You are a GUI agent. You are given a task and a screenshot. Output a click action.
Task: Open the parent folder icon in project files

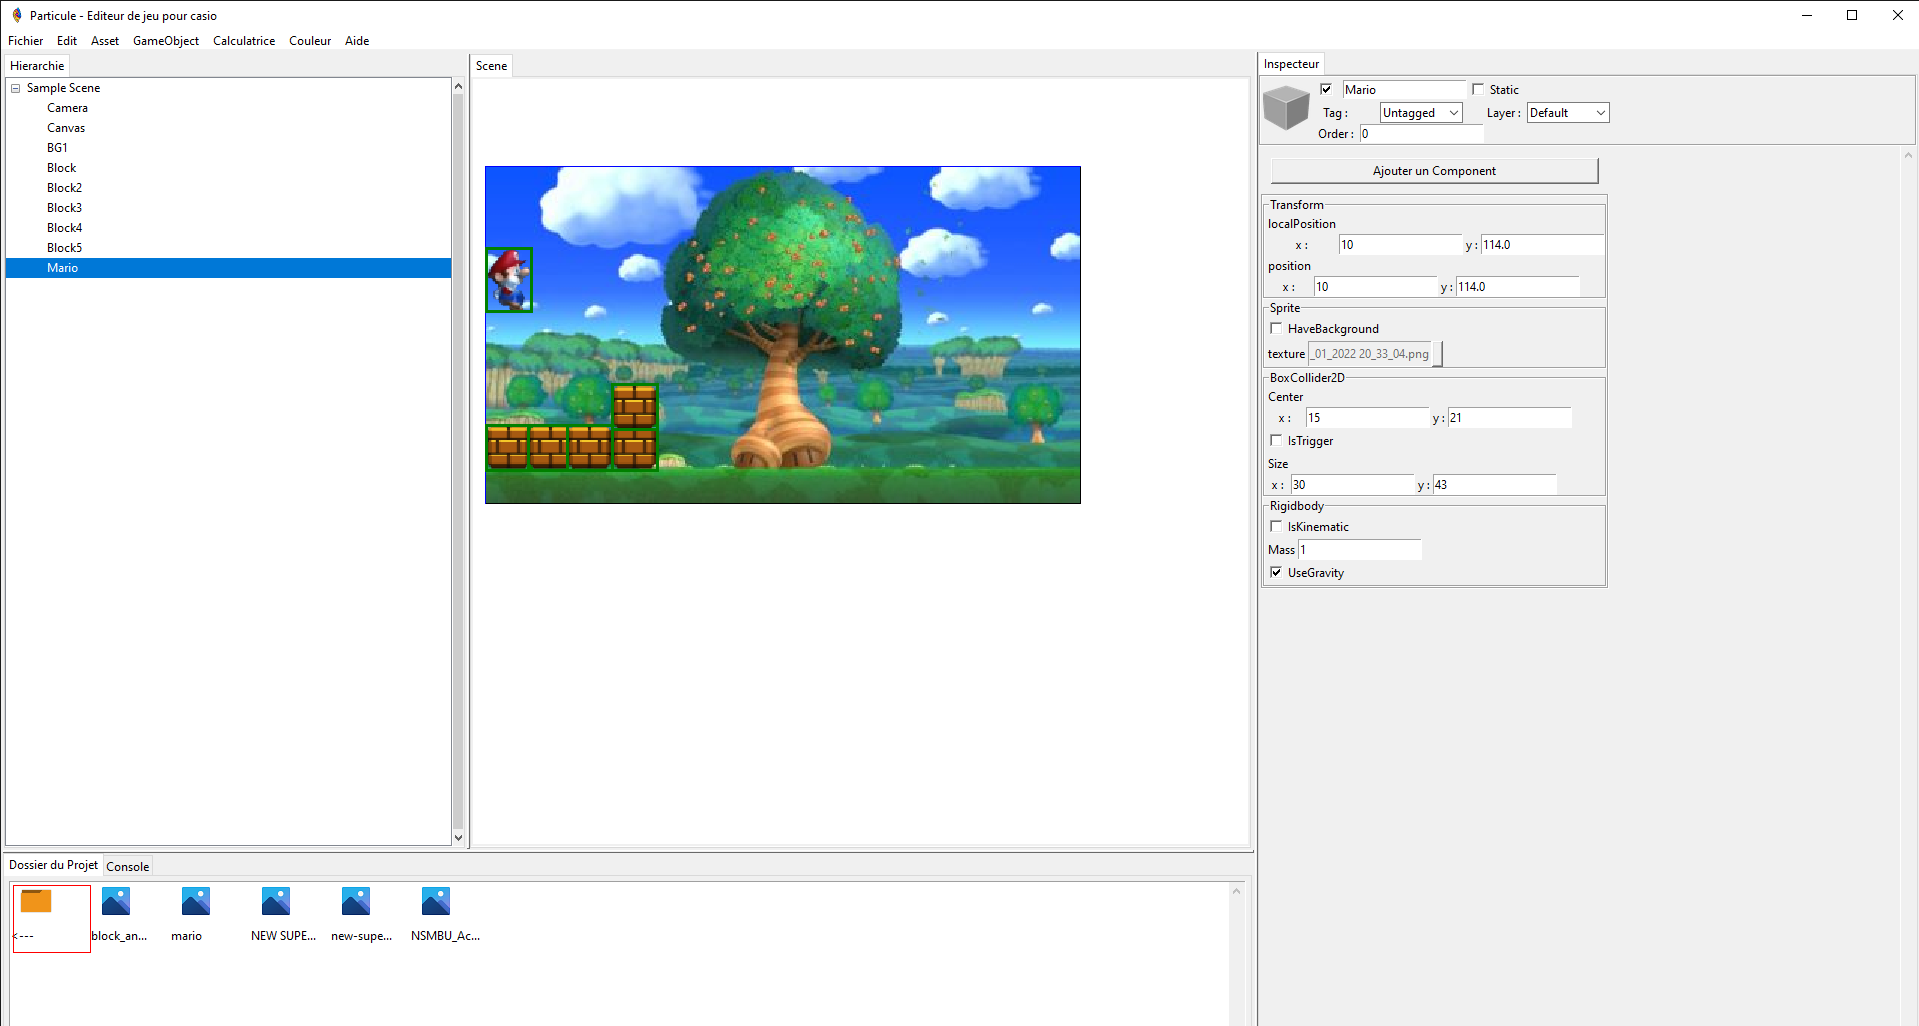tap(36, 901)
